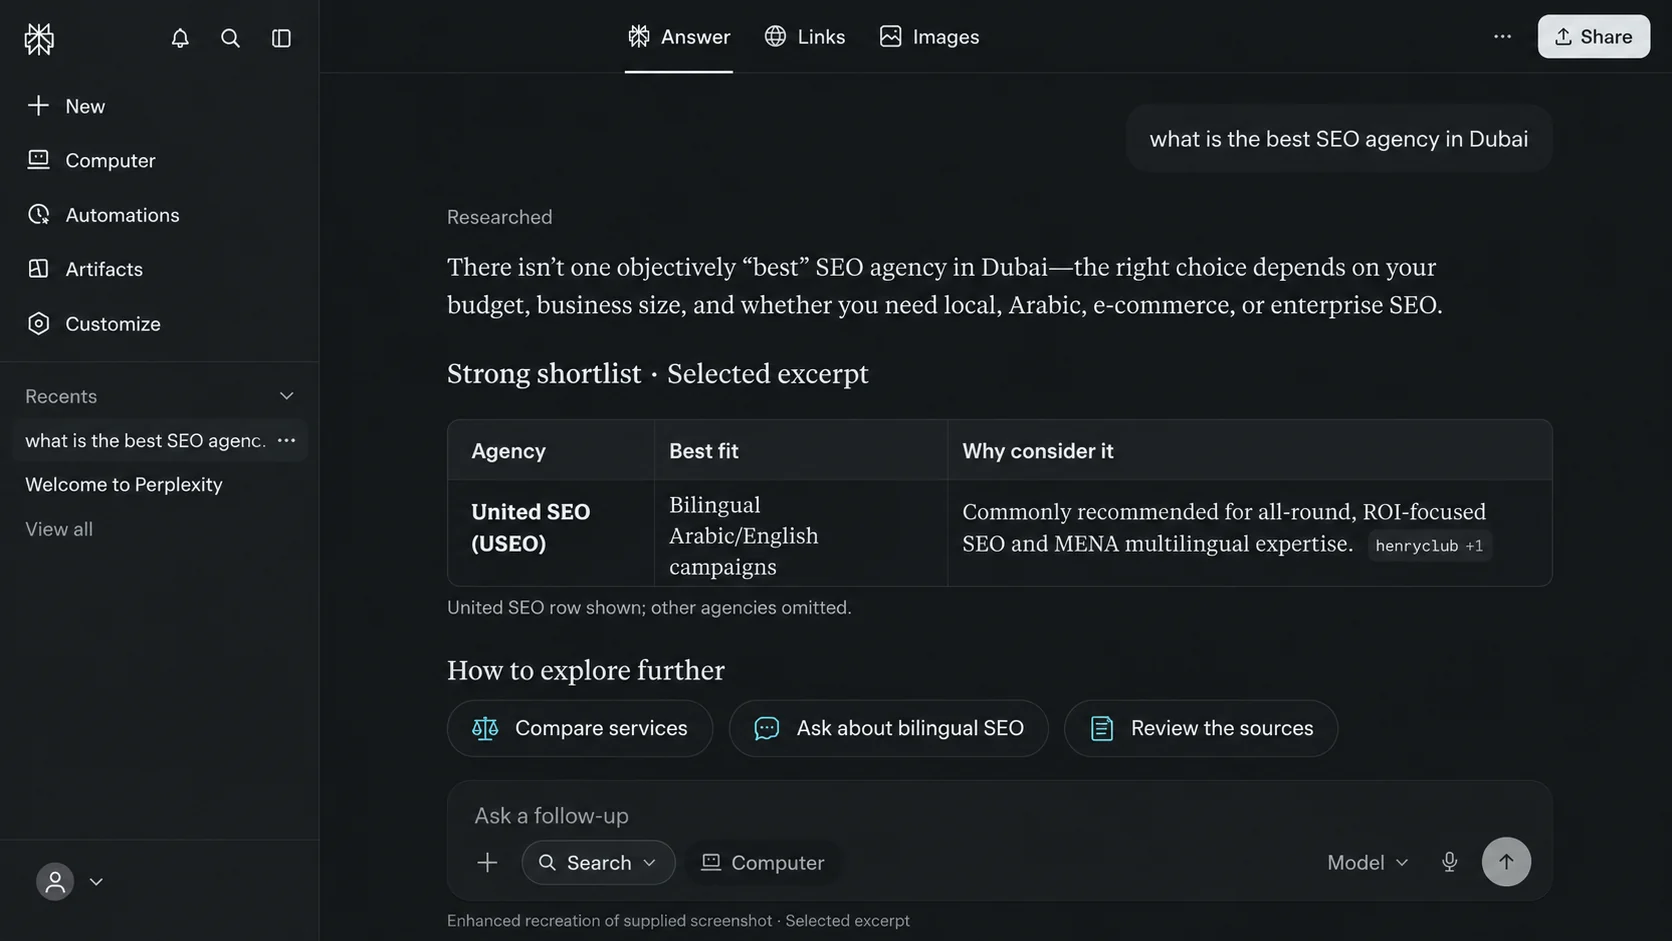Open the henryclub +1 source citation
This screenshot has width=1672, height=941.
pos(1429,546)
